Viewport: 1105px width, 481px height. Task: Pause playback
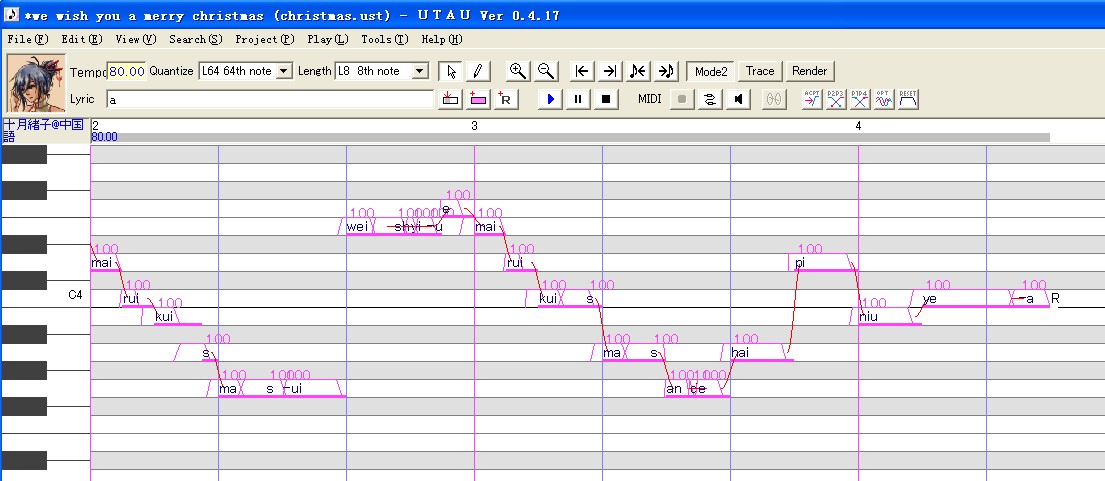point(578,99)
